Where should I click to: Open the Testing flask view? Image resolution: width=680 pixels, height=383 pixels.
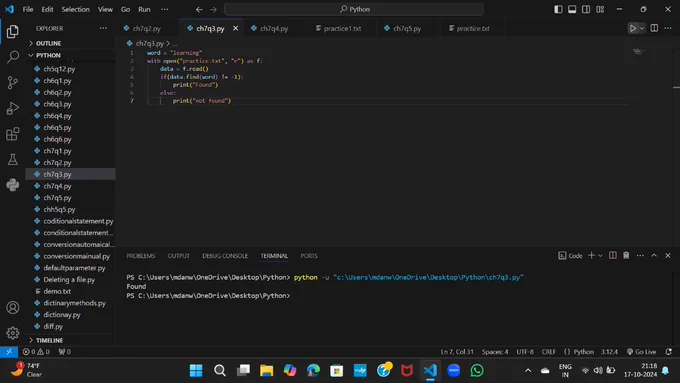pos(13,159)
